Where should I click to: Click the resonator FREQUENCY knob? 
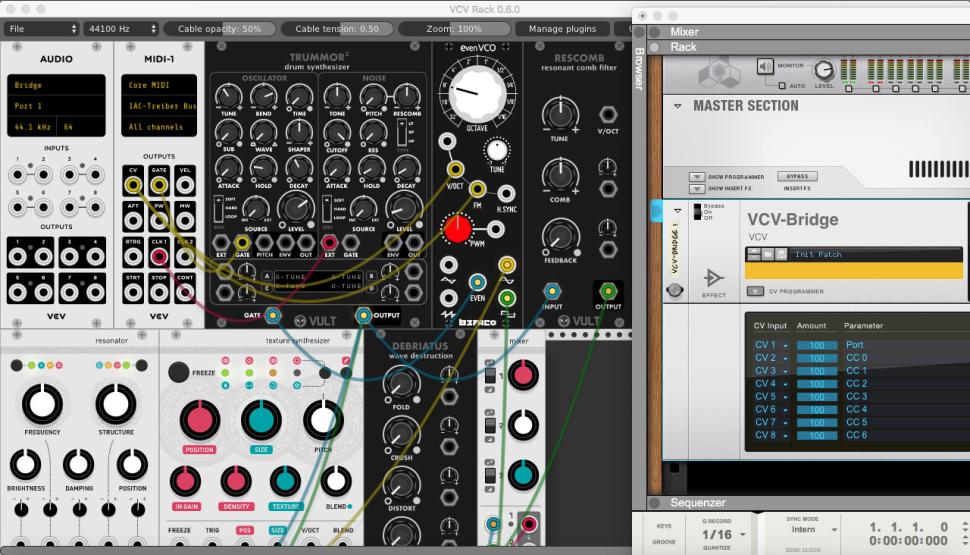pos(42,405)
